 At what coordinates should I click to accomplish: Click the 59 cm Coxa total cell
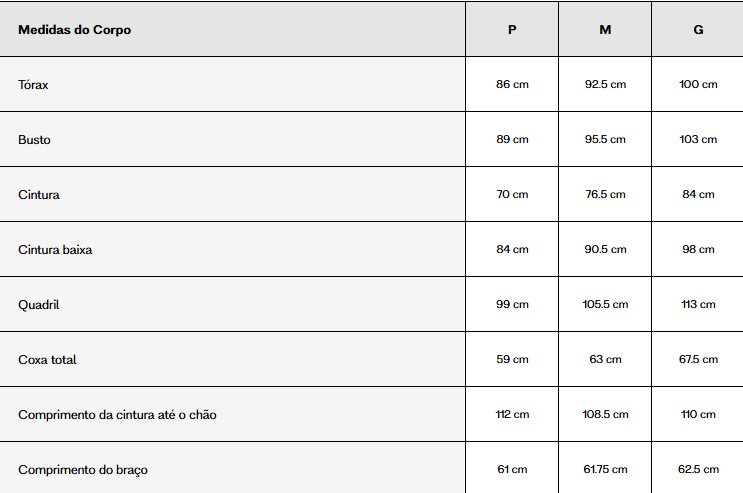click(x=512, y=359)
